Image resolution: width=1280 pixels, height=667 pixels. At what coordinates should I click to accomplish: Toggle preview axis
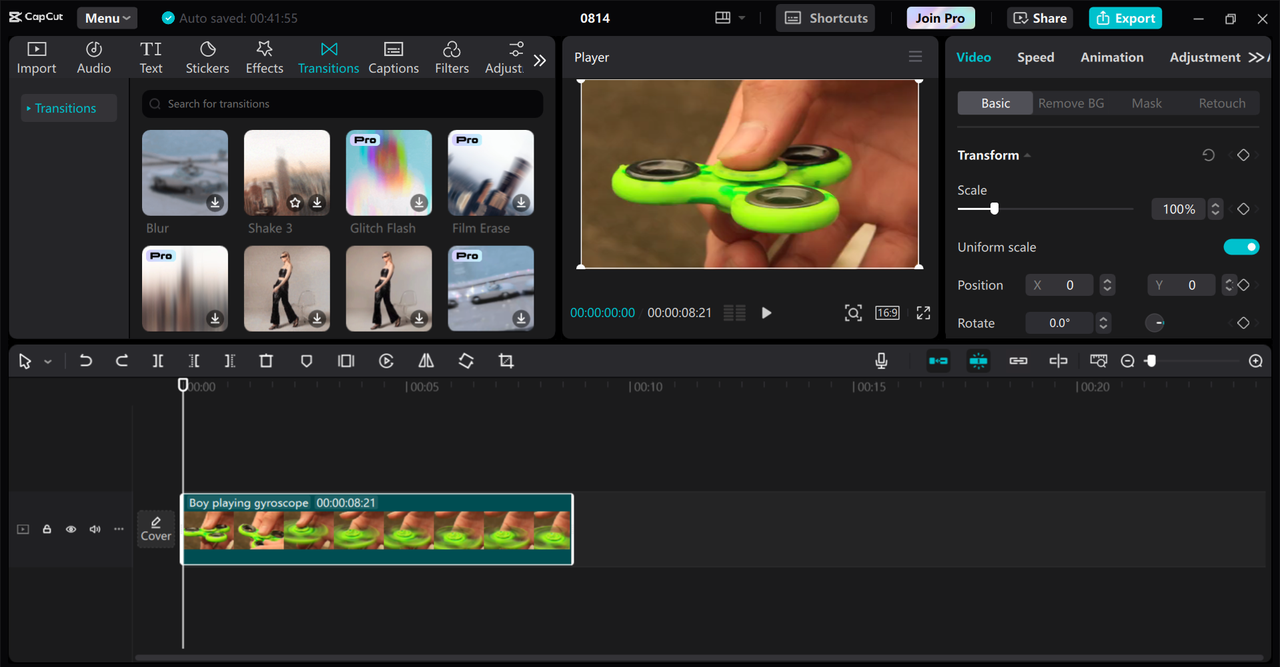click(1058, 361)
